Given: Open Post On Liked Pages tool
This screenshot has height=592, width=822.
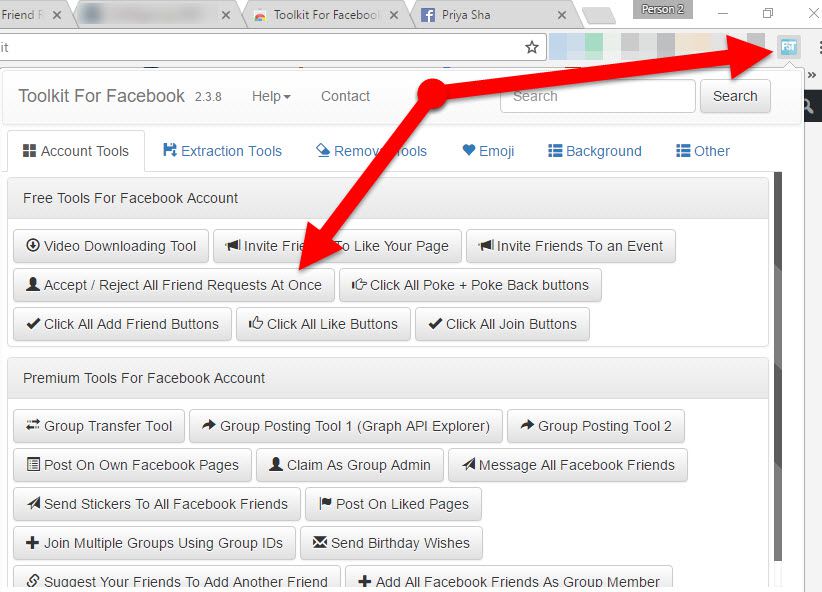Looking at the screenshot, I should pos(393,504).
